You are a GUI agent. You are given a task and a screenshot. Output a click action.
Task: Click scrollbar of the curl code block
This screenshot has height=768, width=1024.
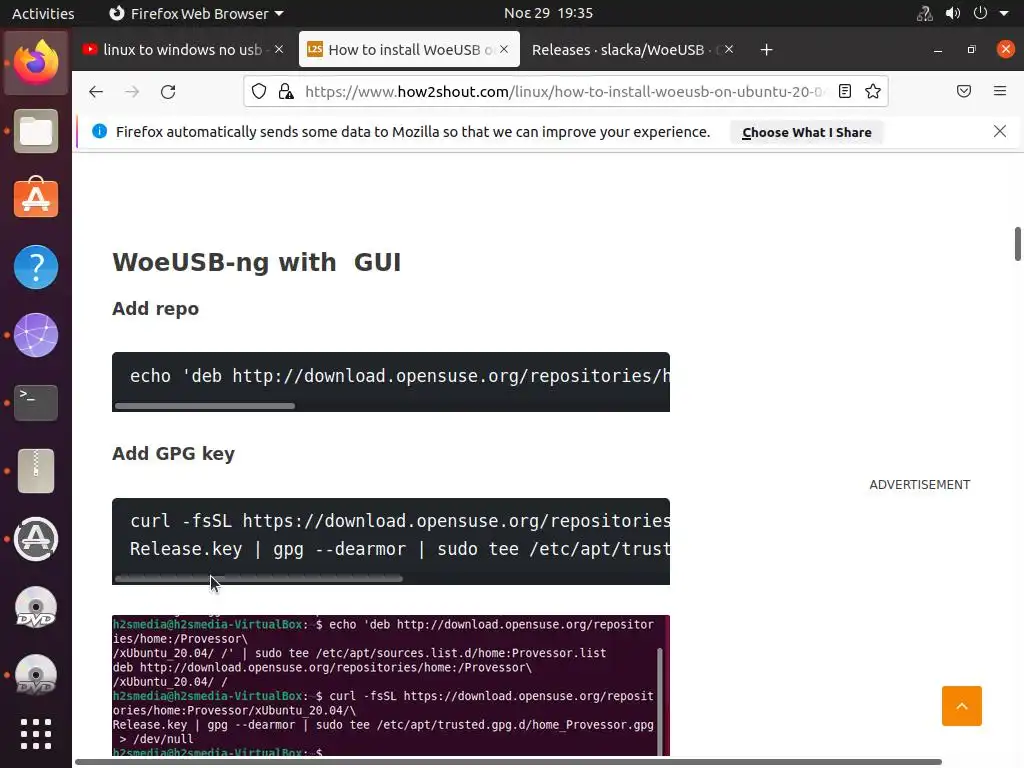[x=259, y=578]
